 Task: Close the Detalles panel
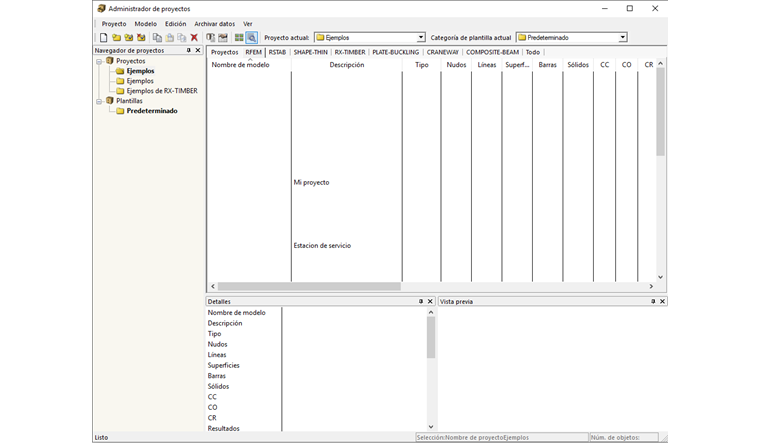(430, 301)
